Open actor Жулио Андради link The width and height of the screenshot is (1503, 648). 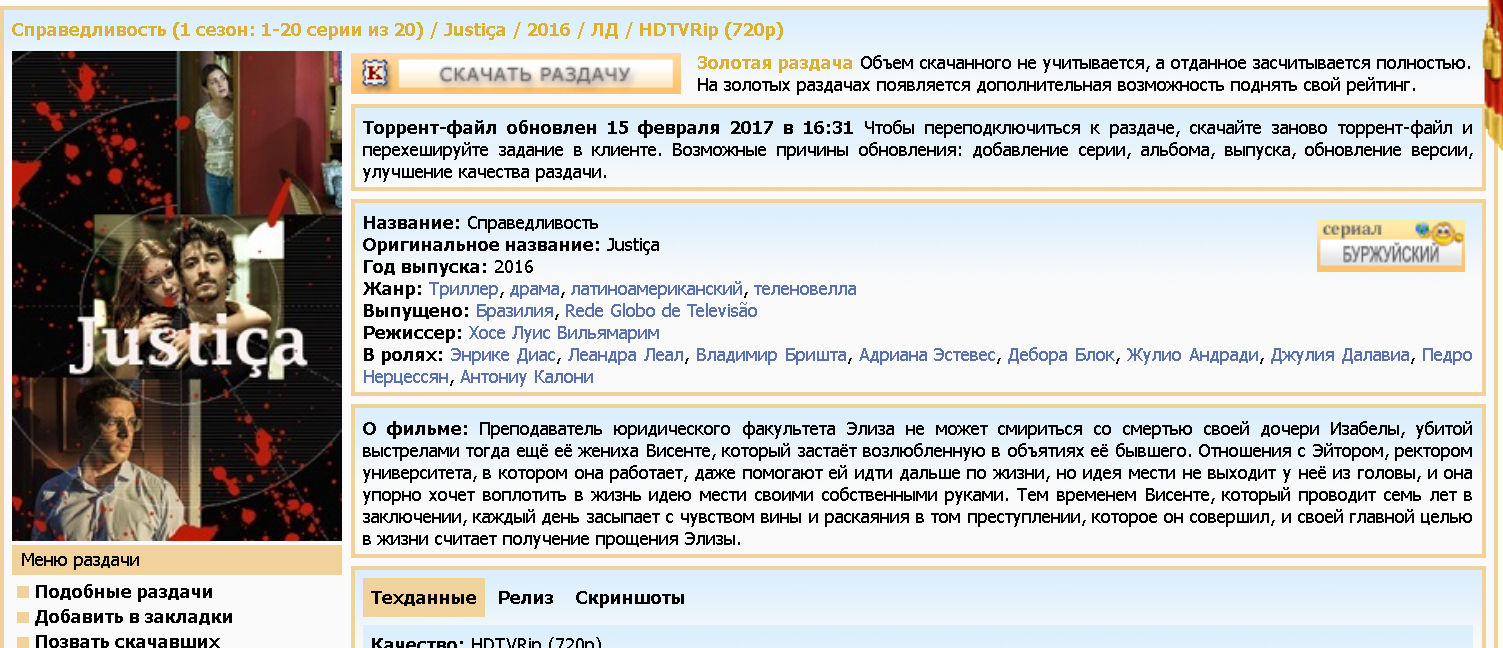pos(1193,355)
